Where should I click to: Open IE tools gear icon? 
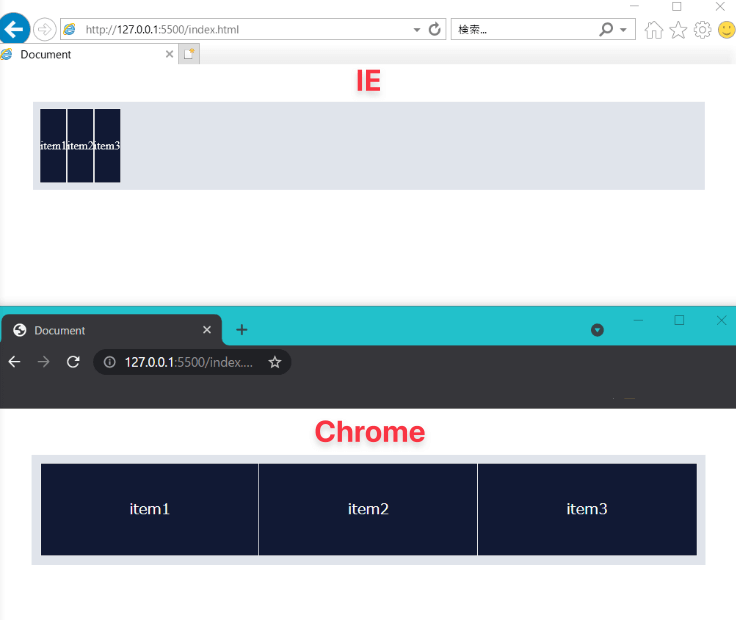click(x=702, y=30)
